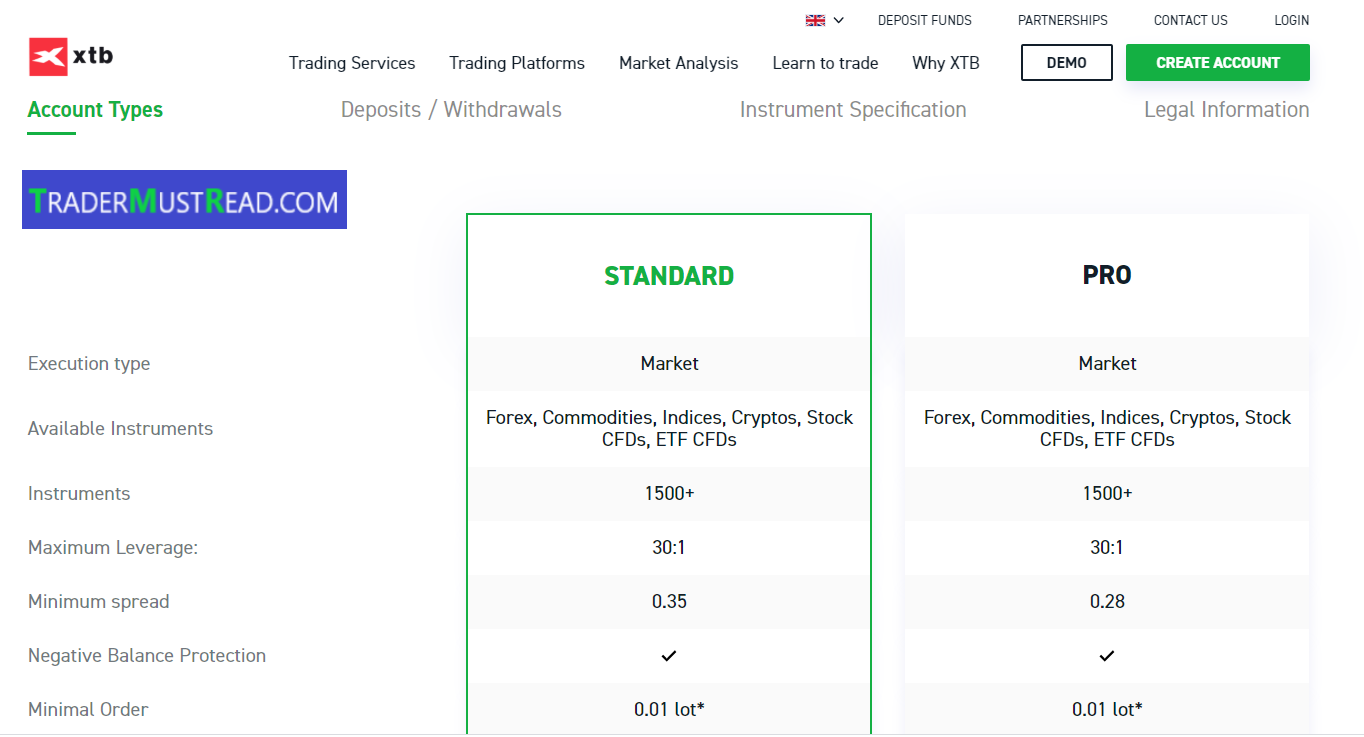The image size is (1364, 737).
Task: Click Standard 30:1 leverage value
Action: (669, 548)
